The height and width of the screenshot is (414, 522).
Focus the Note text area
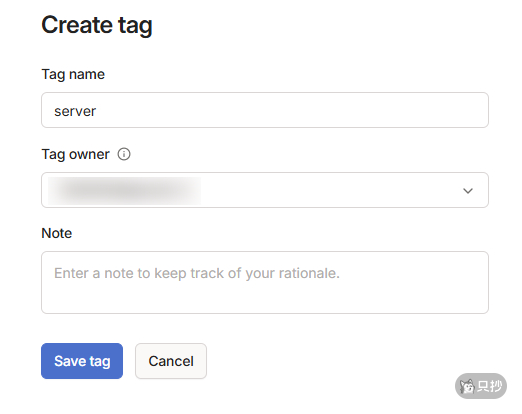tap(265, 282)
